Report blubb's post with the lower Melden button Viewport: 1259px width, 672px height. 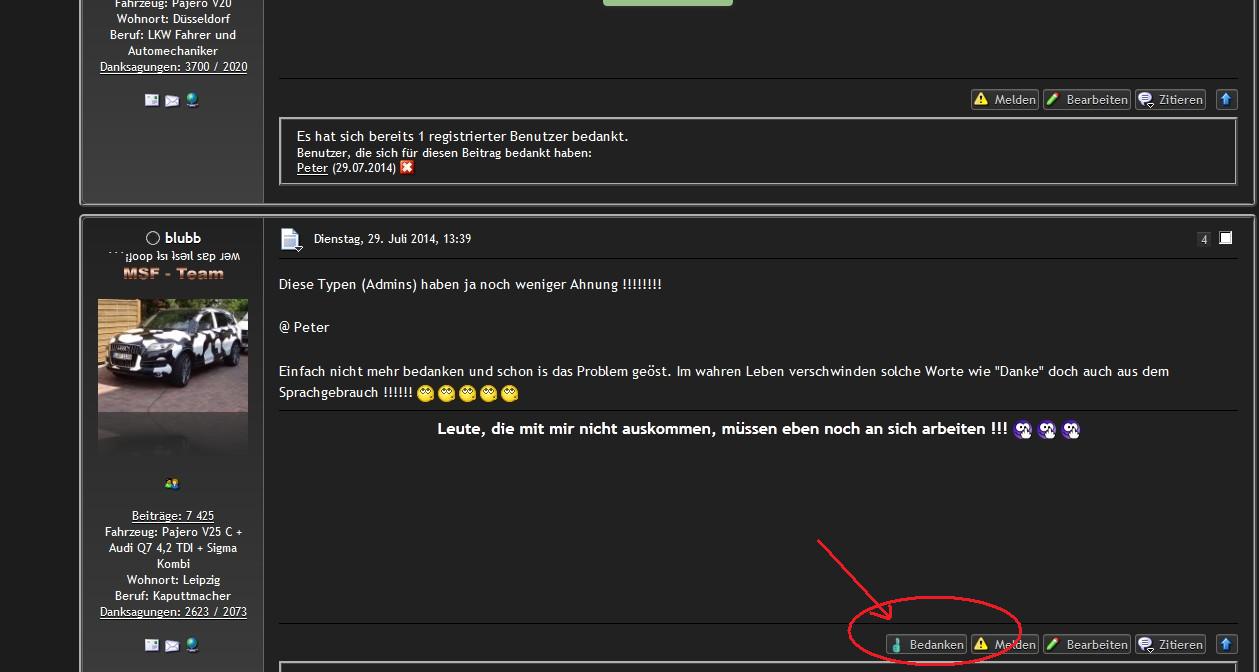(x=1004, y=645)
